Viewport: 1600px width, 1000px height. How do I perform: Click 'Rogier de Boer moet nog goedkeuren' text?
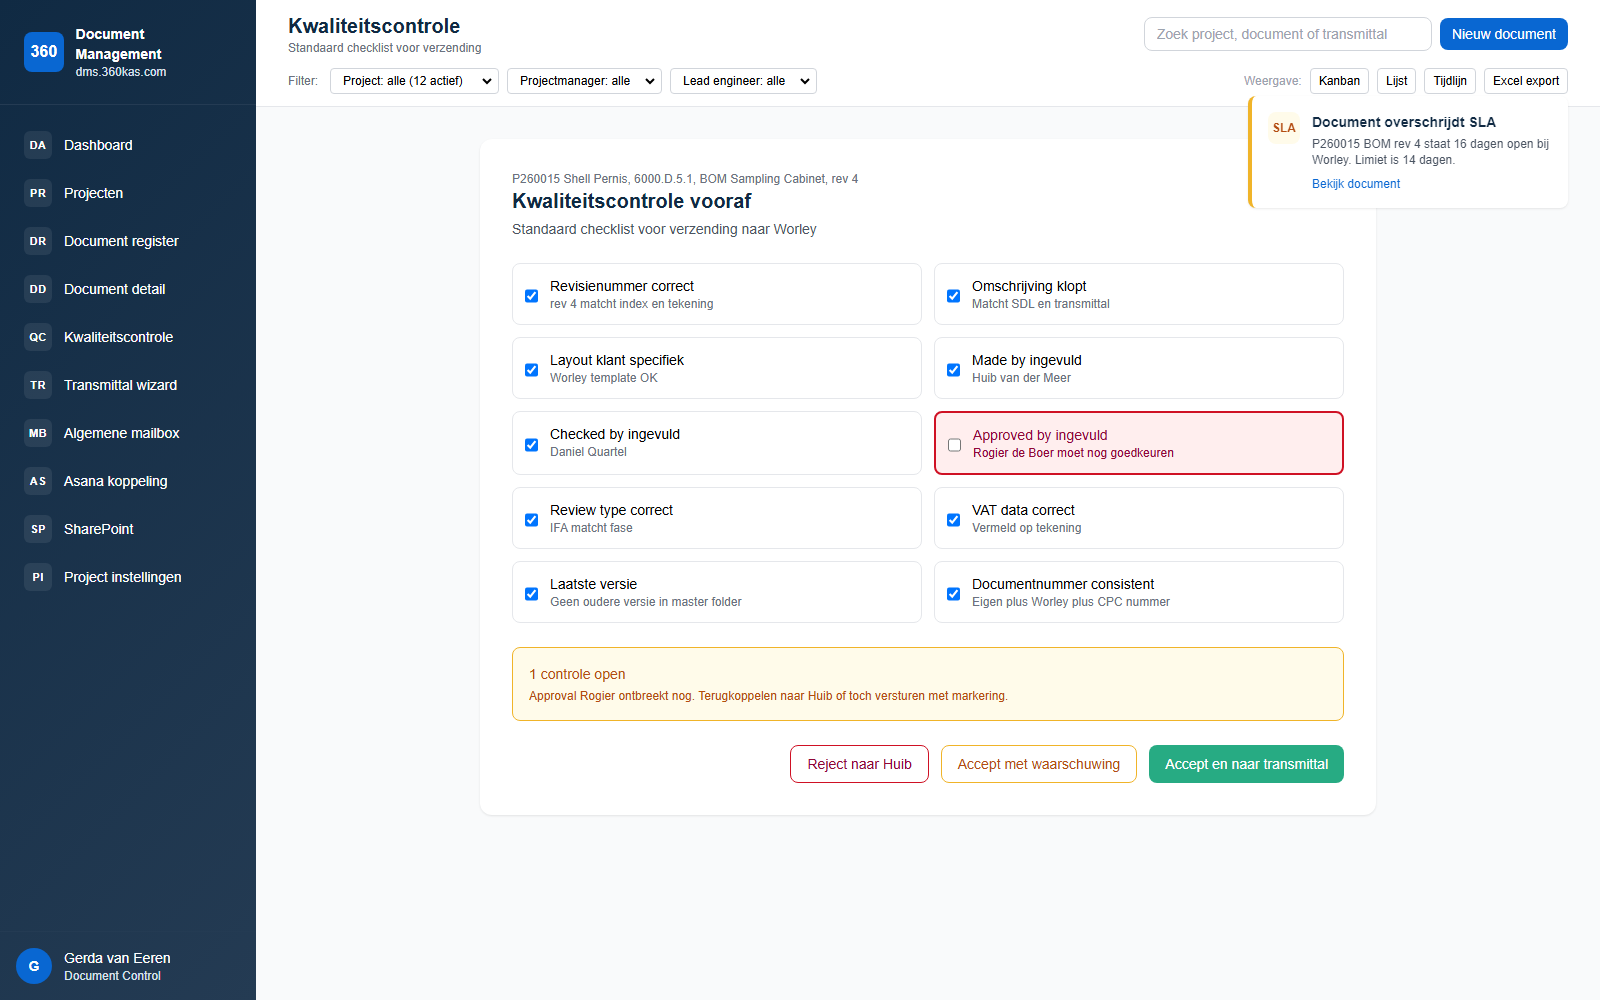(x=1073, y=453)
